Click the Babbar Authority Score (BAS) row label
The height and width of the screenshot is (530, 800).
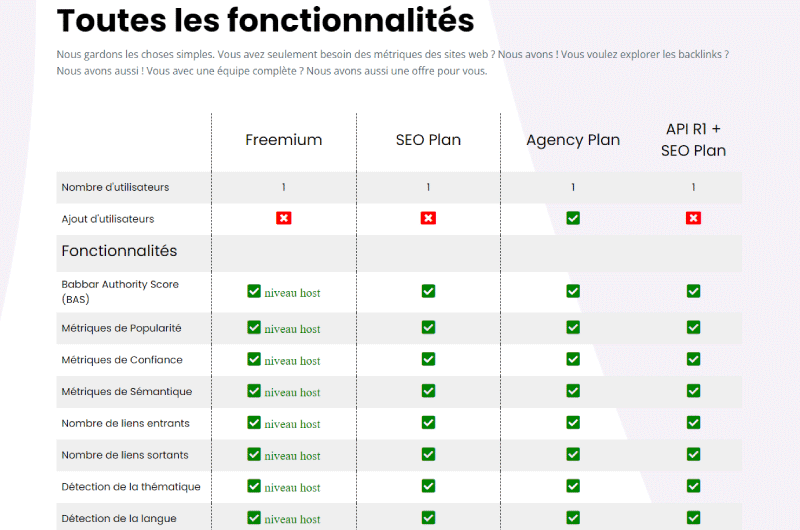[120, 292]
